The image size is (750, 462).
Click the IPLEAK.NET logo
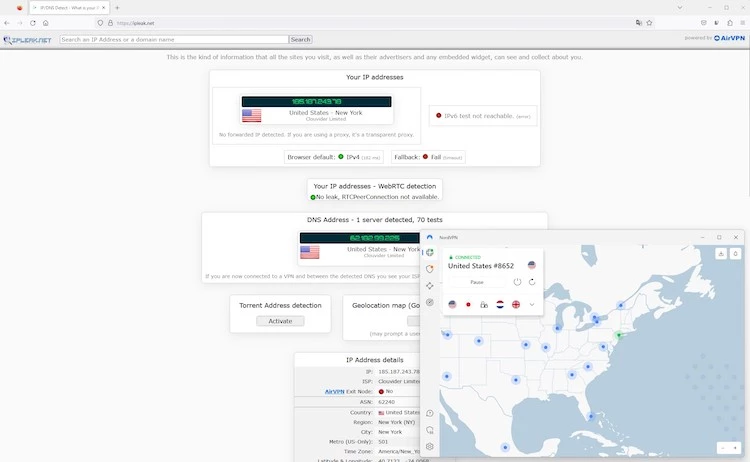(27, 40)
